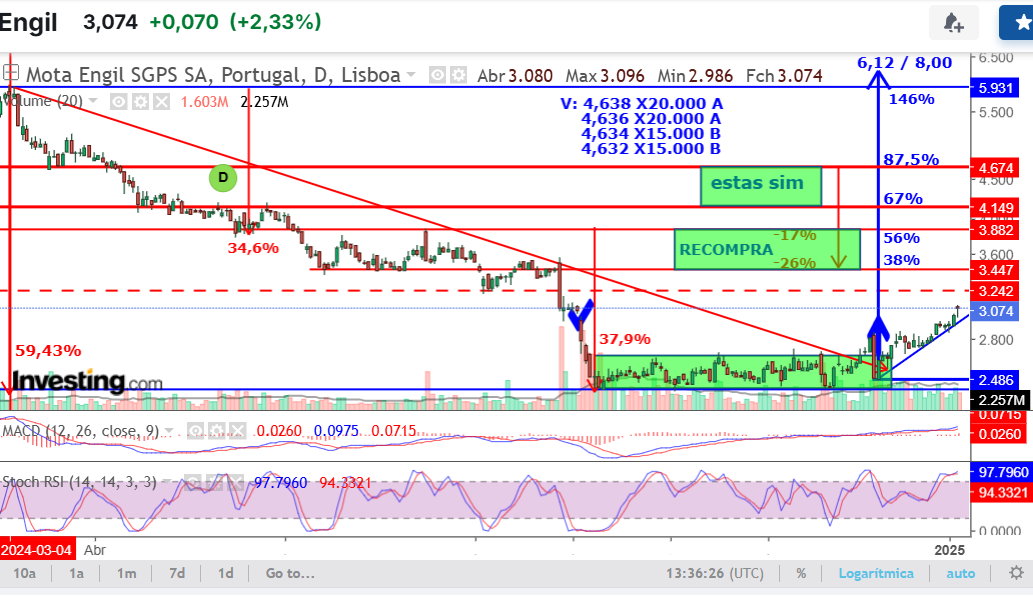Click the 4.149 price line label
The width and height of the screenshot is (1033, 596).
click(x=995, y=209)
